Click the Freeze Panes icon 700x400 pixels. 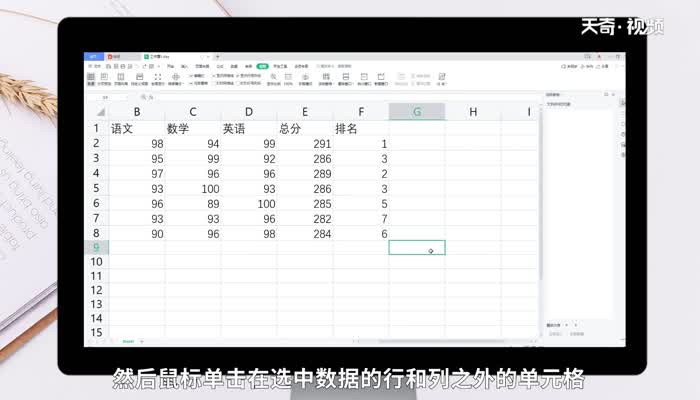[x=326, y=76]
